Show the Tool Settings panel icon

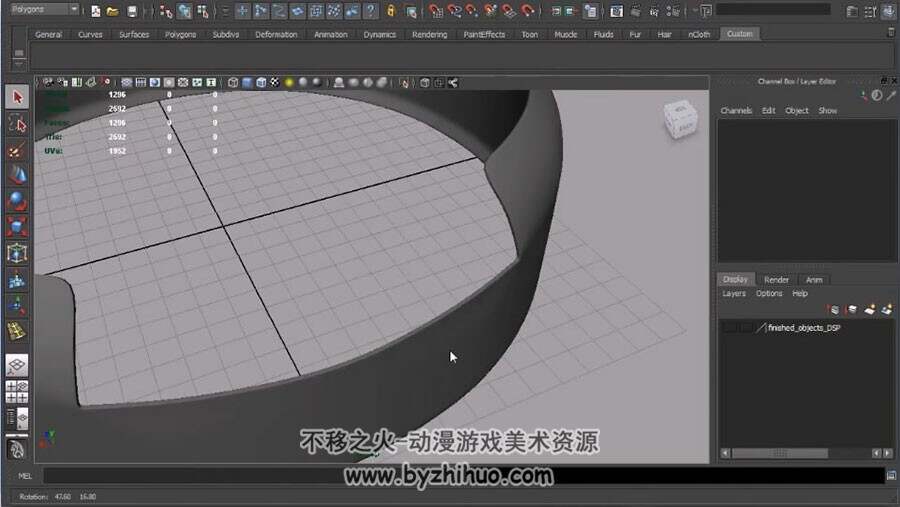(871, 11)
